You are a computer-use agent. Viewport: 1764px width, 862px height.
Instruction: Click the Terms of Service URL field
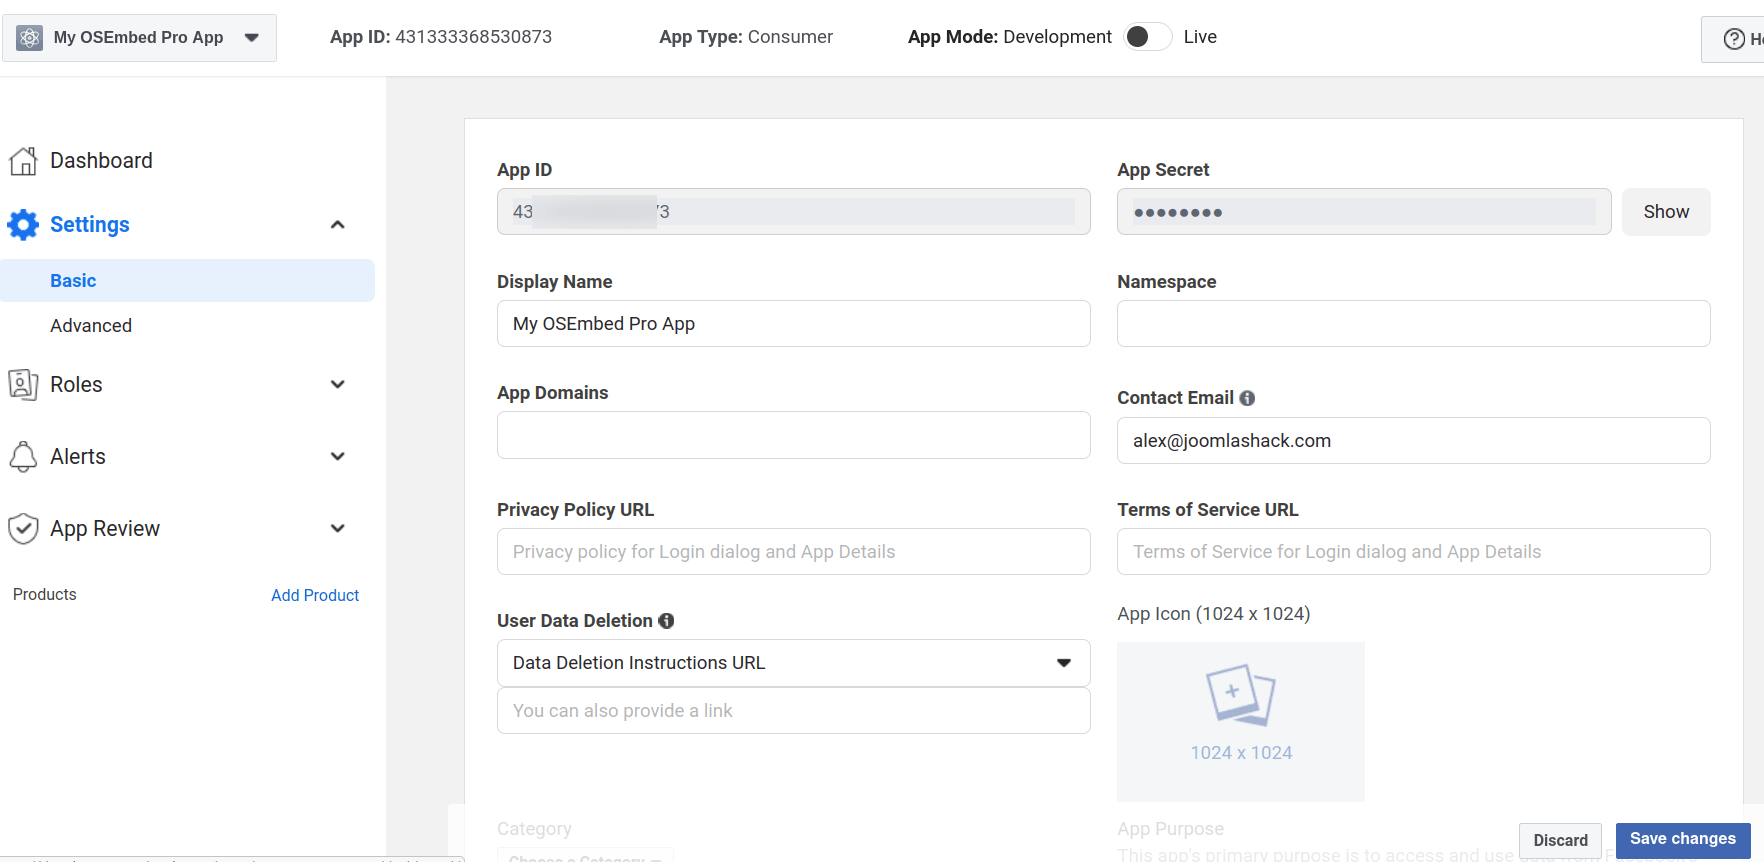coord(1414,552)
